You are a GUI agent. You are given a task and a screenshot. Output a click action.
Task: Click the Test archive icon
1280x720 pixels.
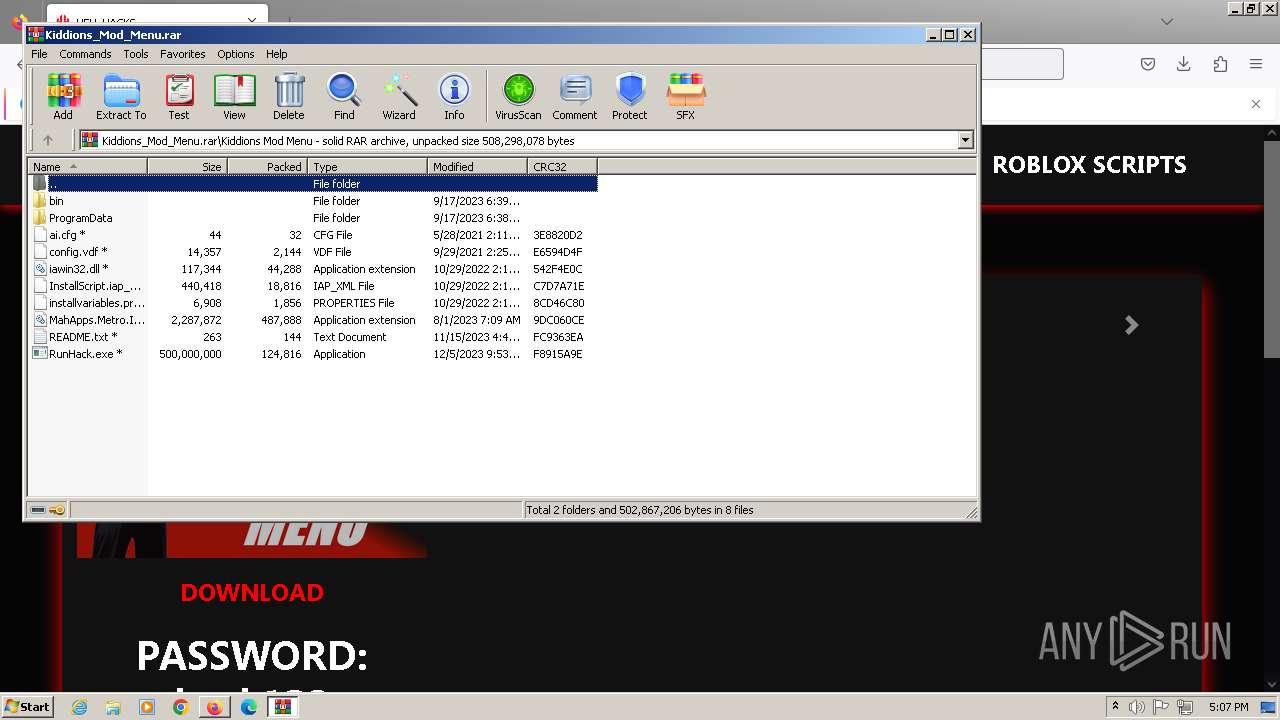pos(179,97)
